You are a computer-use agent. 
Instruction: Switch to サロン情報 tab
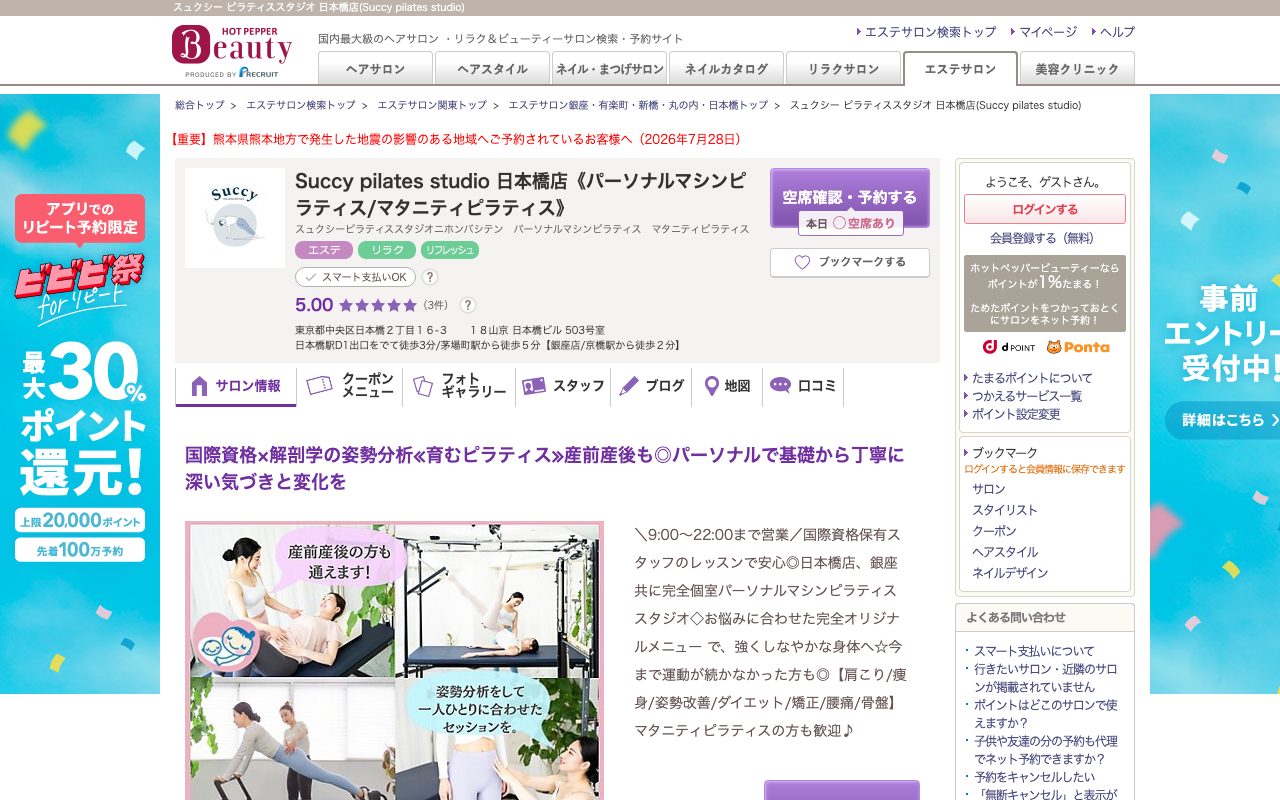pos(236,387)
